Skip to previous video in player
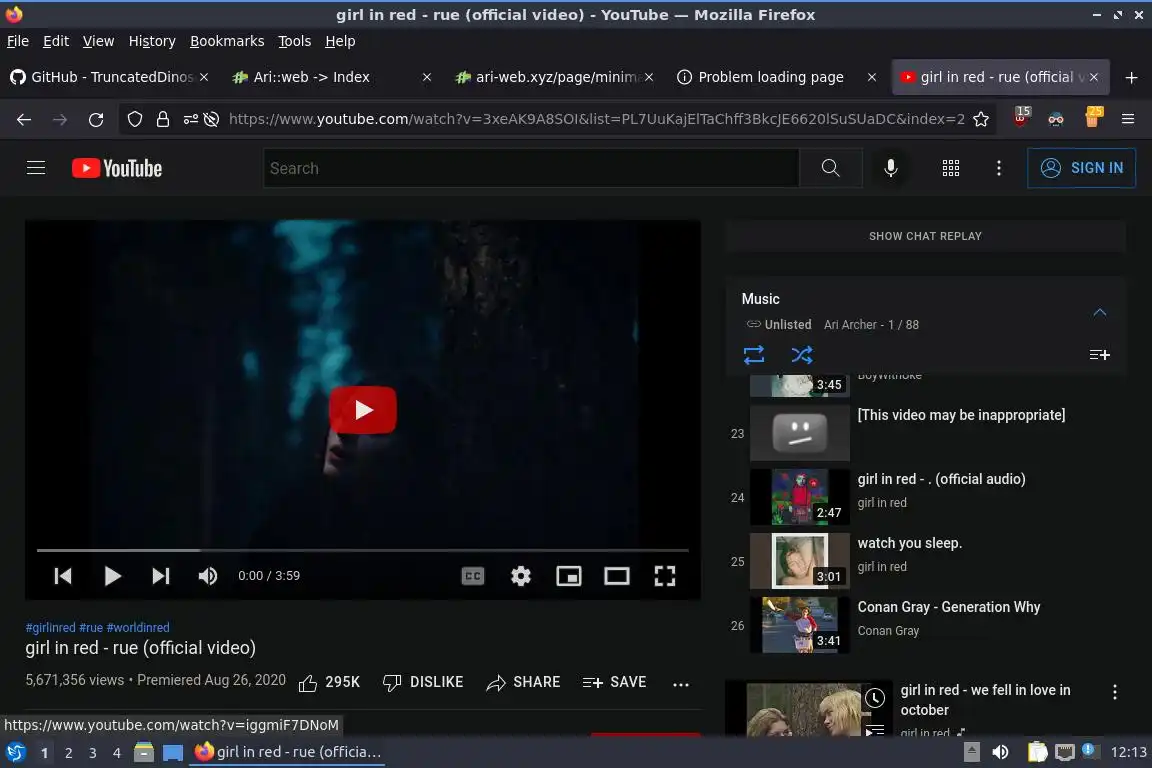 click(63, 576)
